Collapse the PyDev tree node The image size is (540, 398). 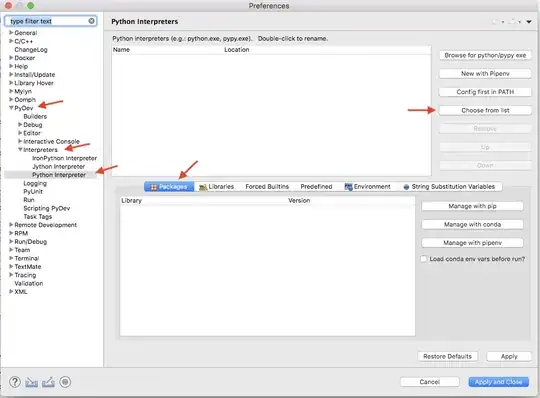[11, 108]
